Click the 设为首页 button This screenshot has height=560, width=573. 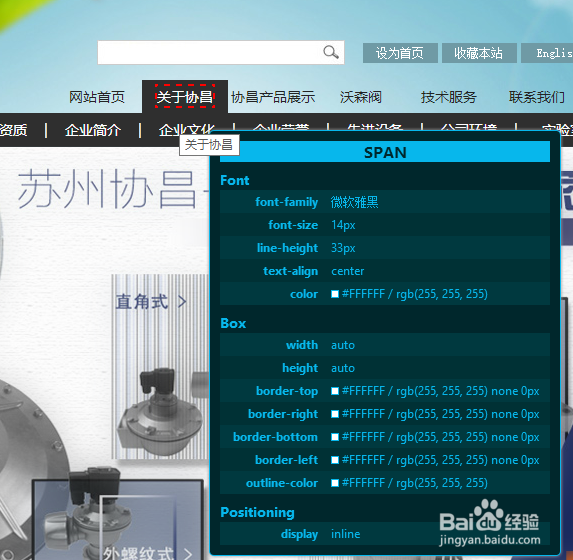(400, 53)
